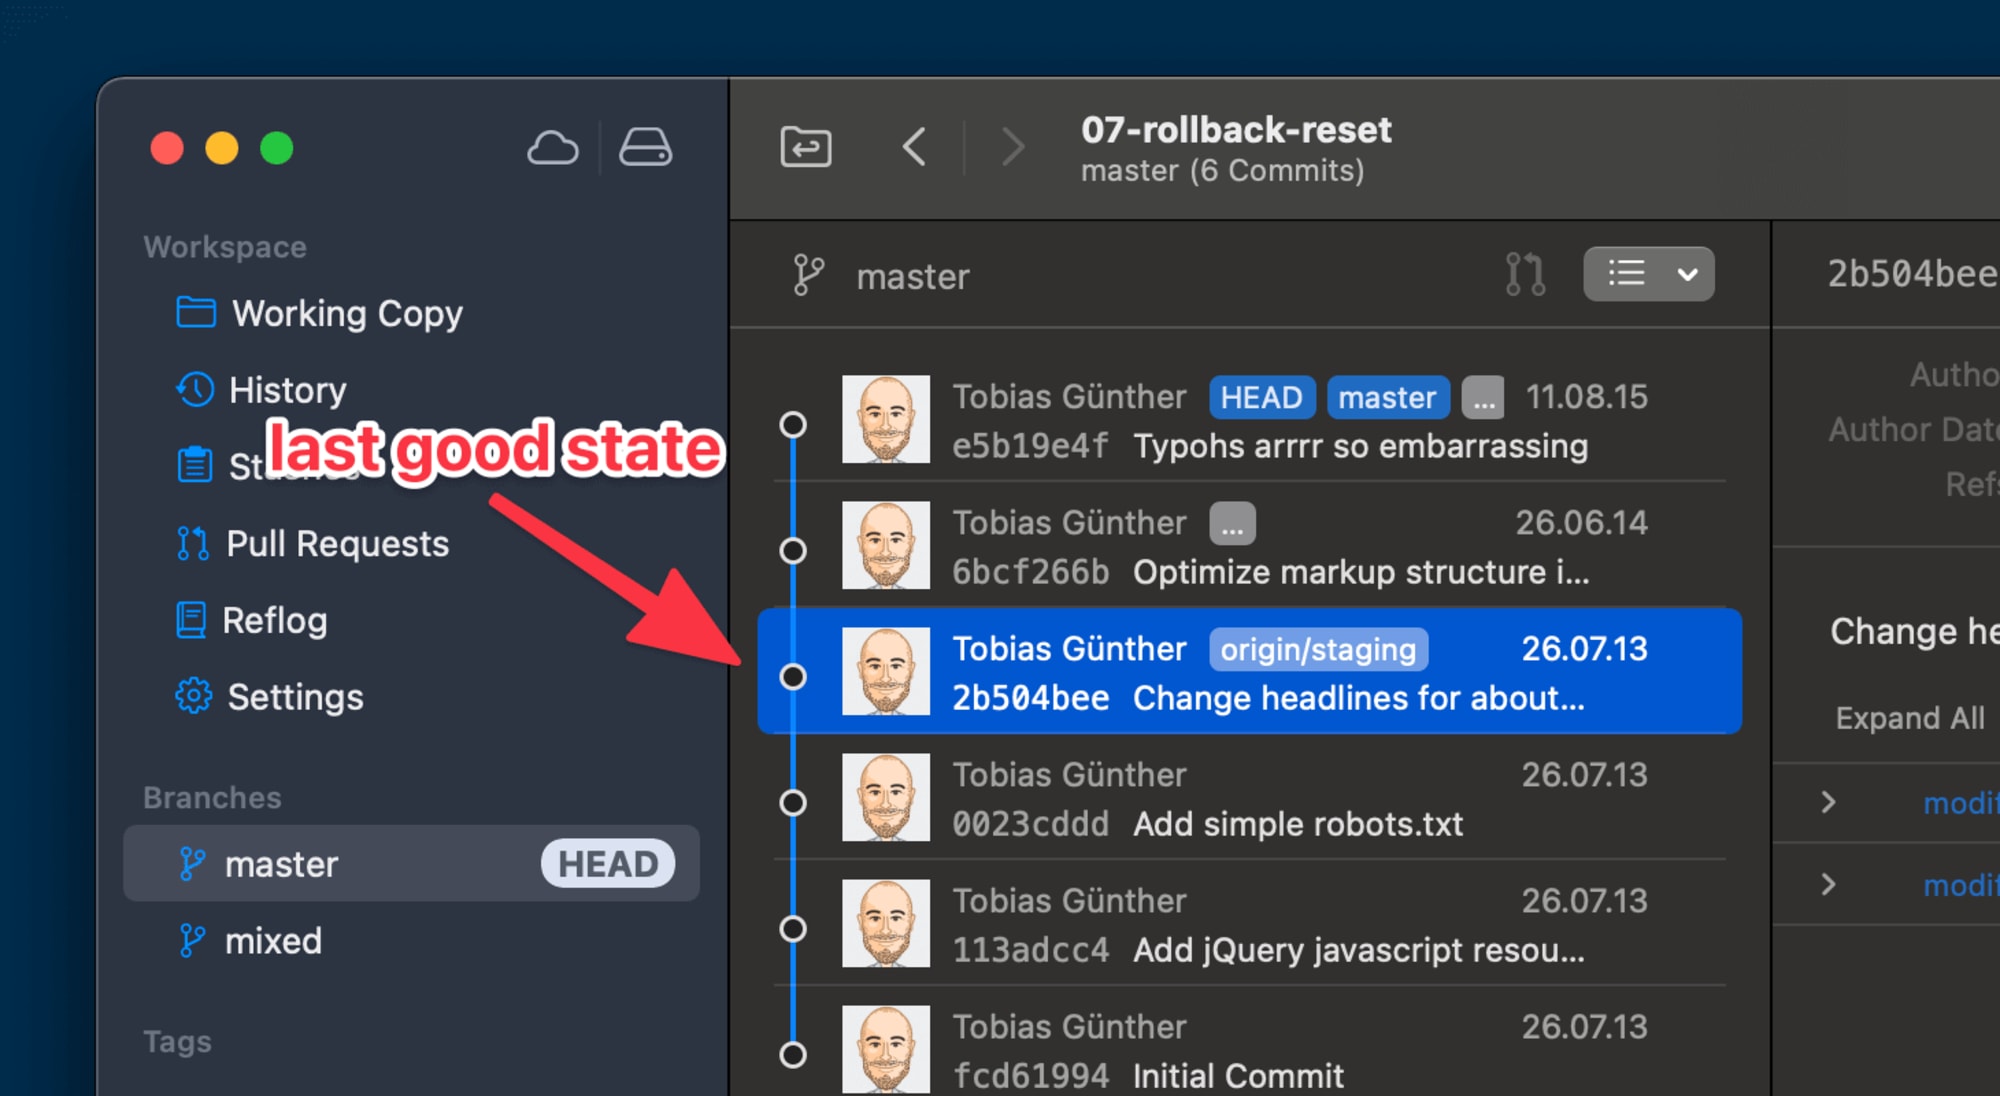Go forward with the right arrow
The image size is (2000, 1096).
click(x=1012, y=148)
